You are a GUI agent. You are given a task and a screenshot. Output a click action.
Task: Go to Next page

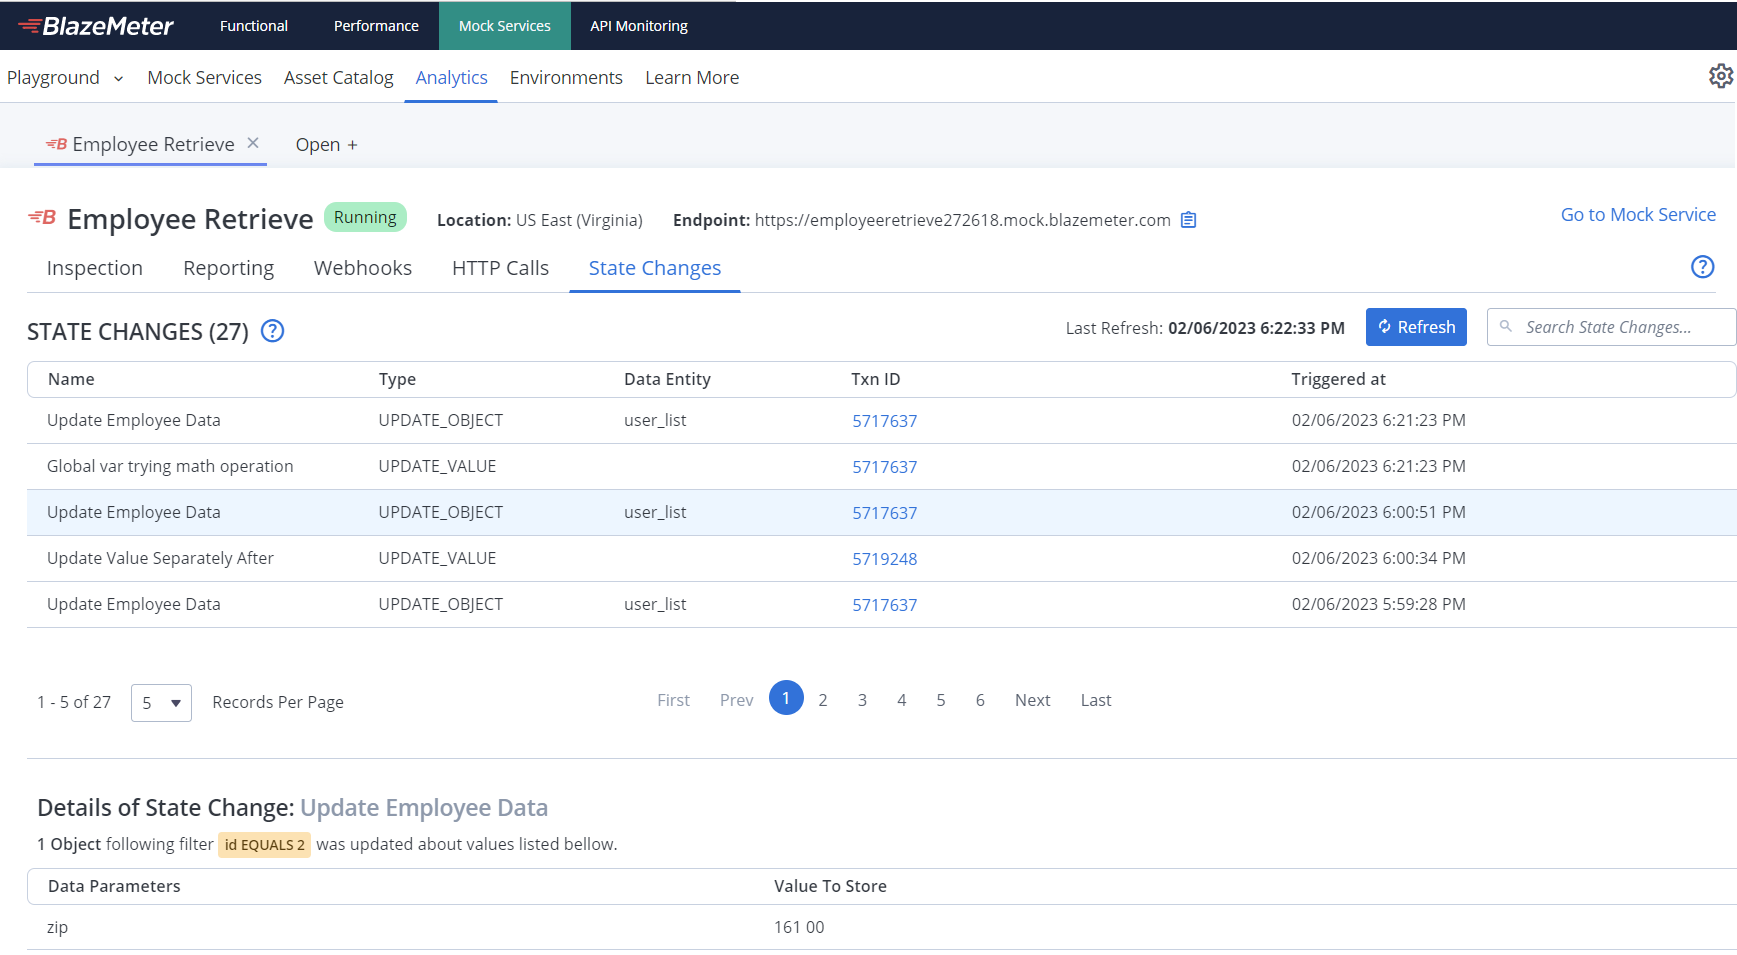click(x=1032, y=701)
